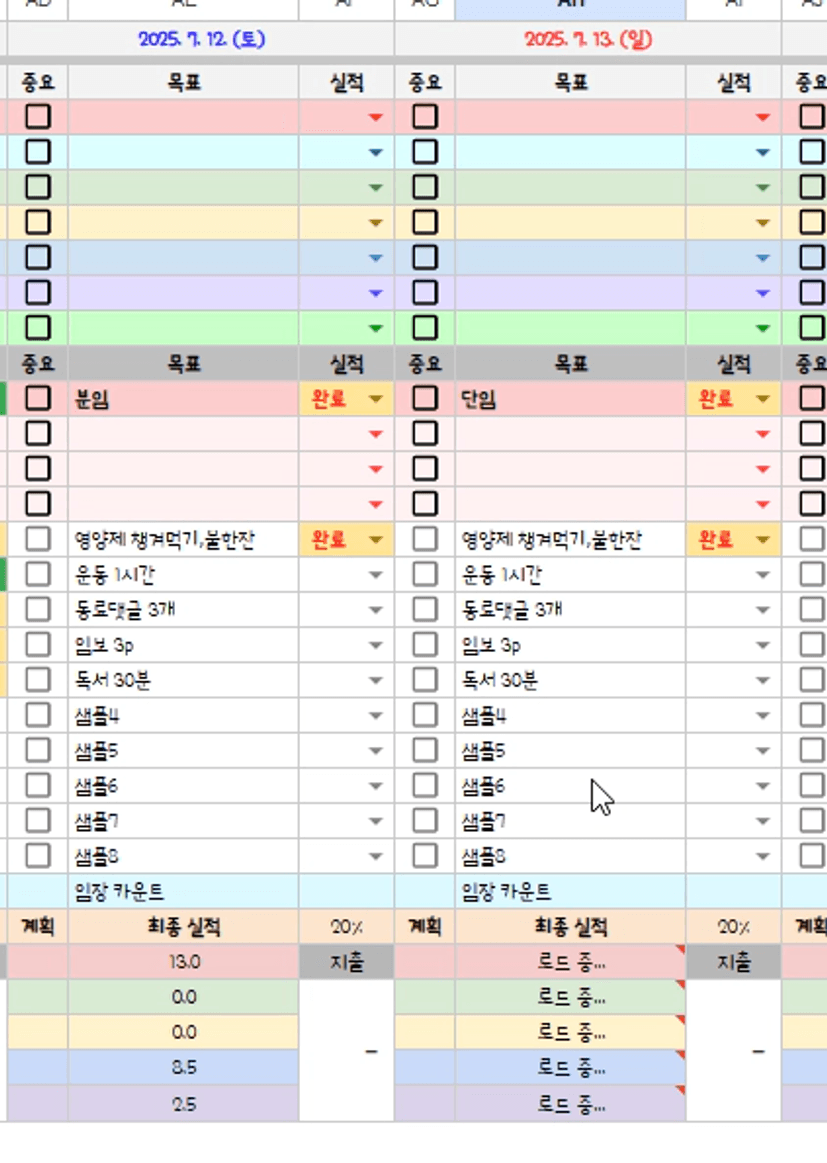Viewport: 827px width, 1163px height.
Task: Select the 13.0 value cell
Action: coord(184,962)
